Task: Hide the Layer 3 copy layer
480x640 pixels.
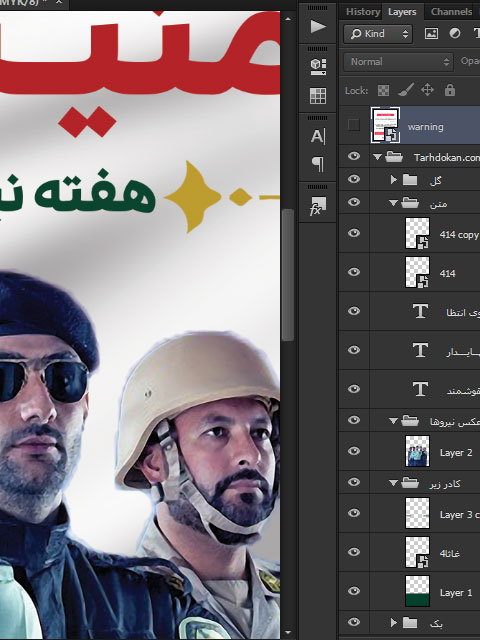Action: (354, 513)
